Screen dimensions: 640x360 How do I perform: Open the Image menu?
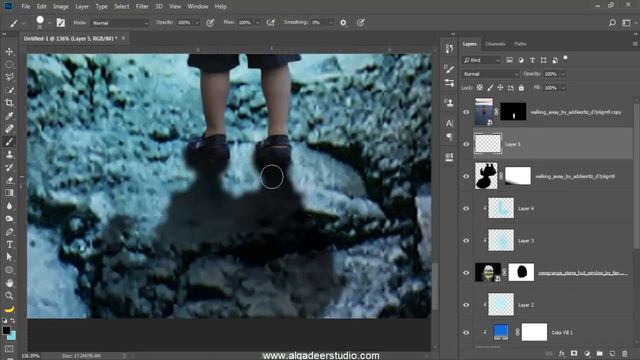pyautogui.click(x=61, y=7)
